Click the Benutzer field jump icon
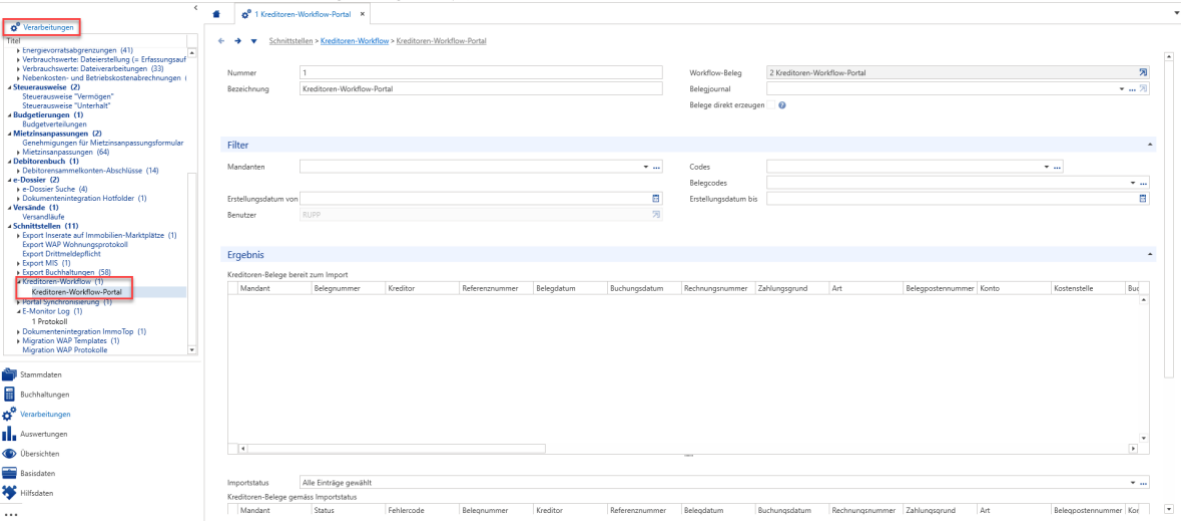This screenshot has width=1181, height=521. (655, 215)
